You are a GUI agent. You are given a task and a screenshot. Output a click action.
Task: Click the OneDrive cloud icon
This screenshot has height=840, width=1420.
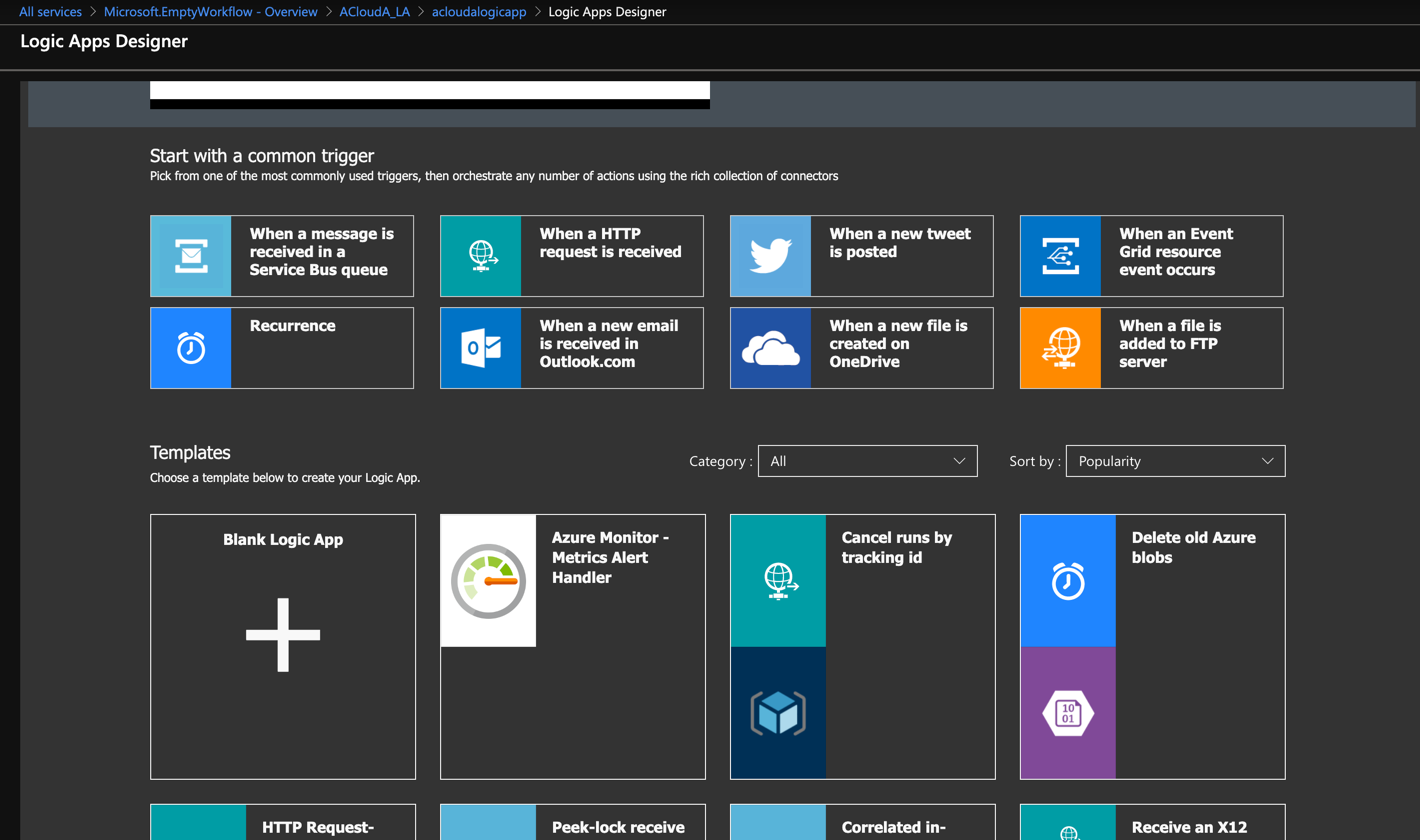pyautogui.click(x=771, y=348)
